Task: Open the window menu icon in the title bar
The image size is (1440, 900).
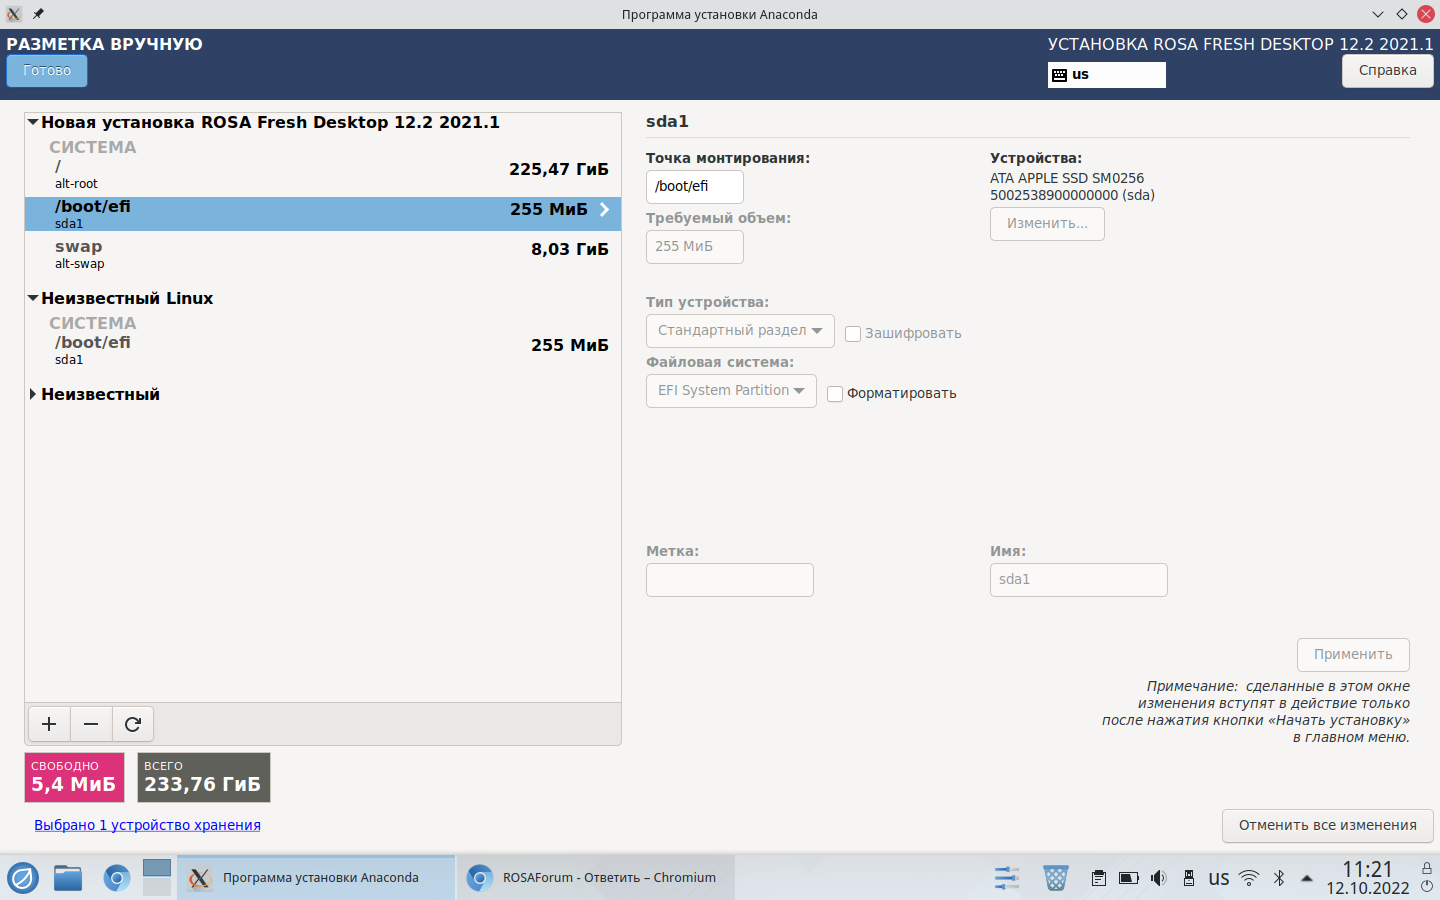Action: 13,14
